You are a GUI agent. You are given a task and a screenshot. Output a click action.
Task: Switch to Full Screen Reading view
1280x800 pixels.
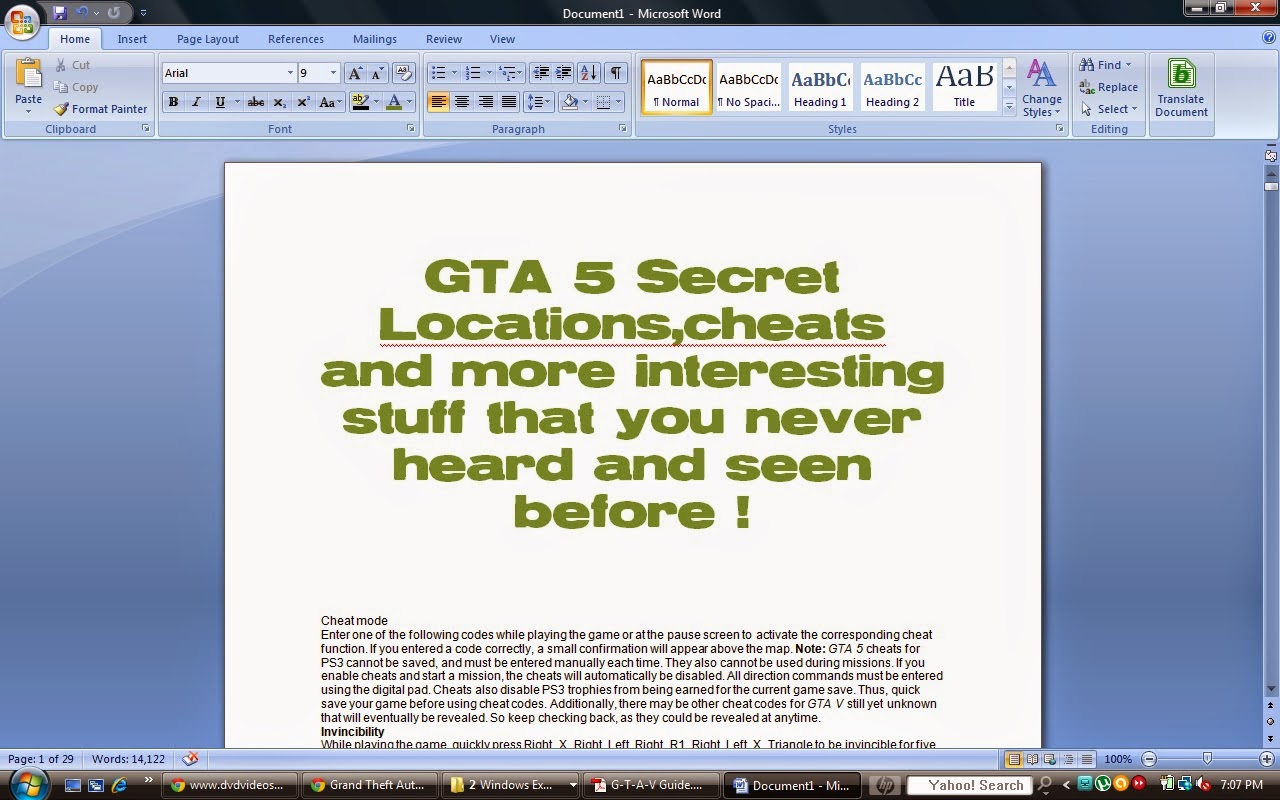tap(1032, 760)
